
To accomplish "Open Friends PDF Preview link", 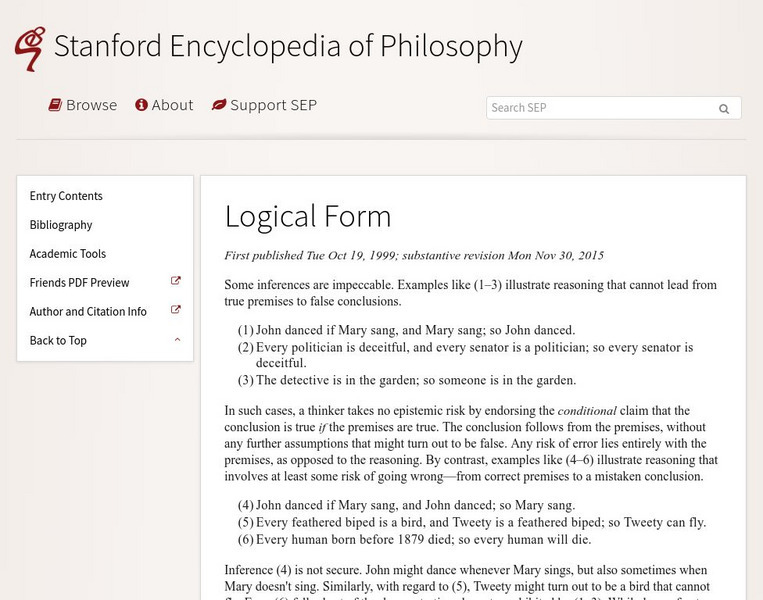I will point(79,283).
